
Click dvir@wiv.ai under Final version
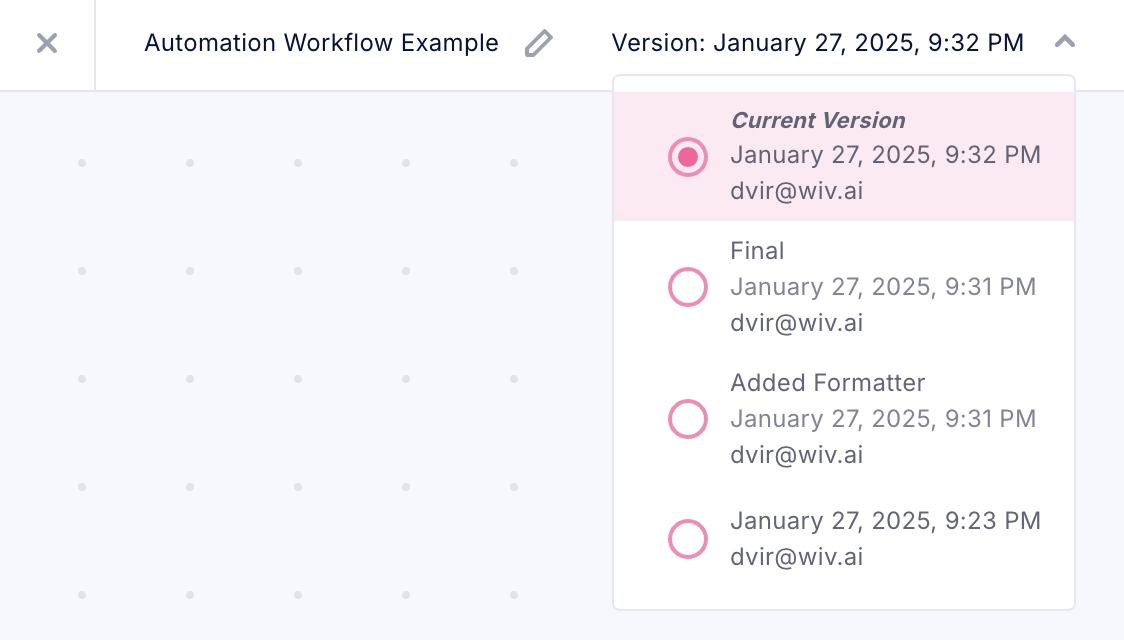796,323
